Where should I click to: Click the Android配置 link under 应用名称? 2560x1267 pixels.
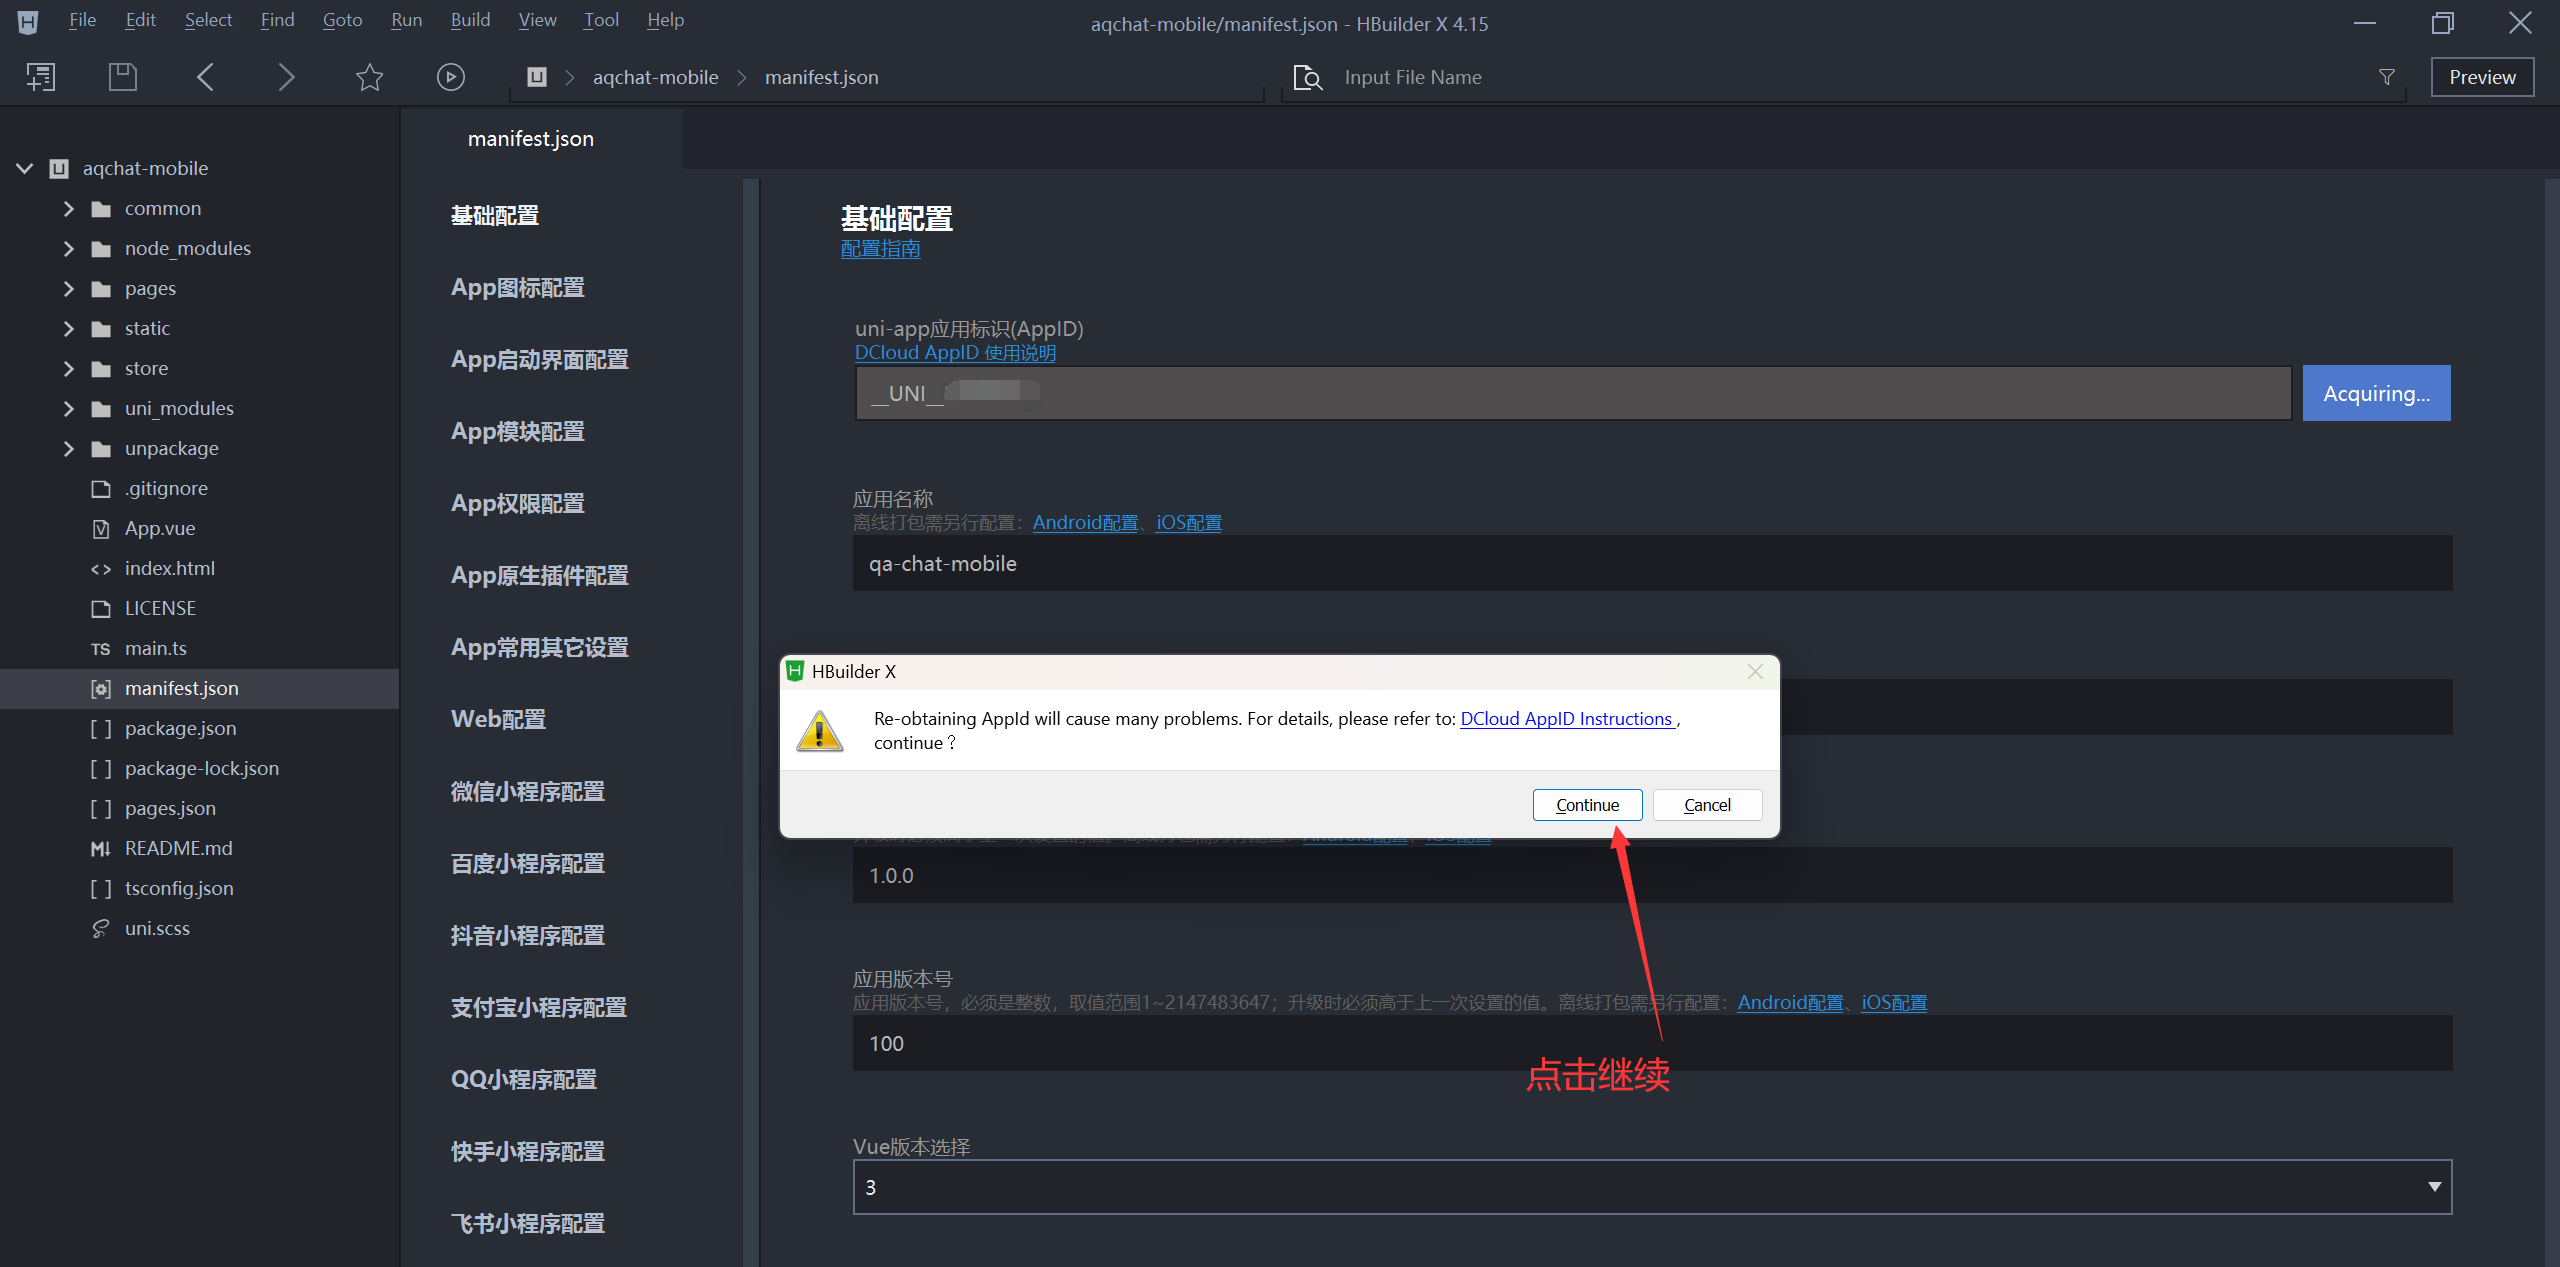1085,523
